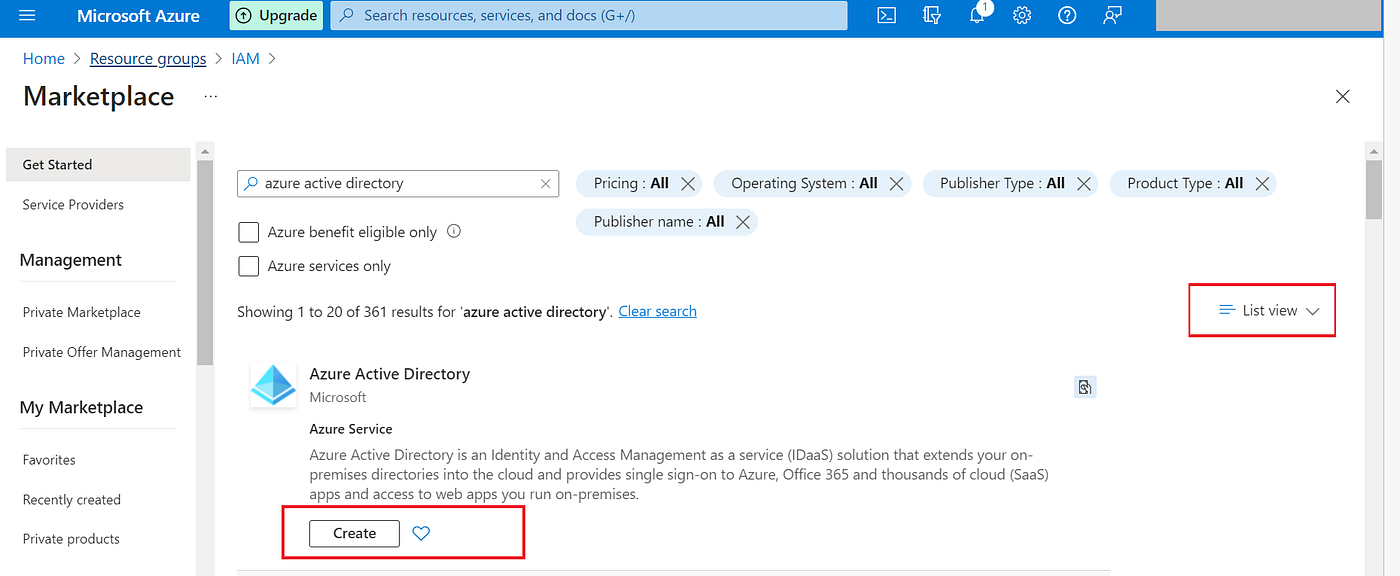This screenshot has height=576, width=1400.
Task: Favorite Azure Active Directory with the heart
Action: 421,534
